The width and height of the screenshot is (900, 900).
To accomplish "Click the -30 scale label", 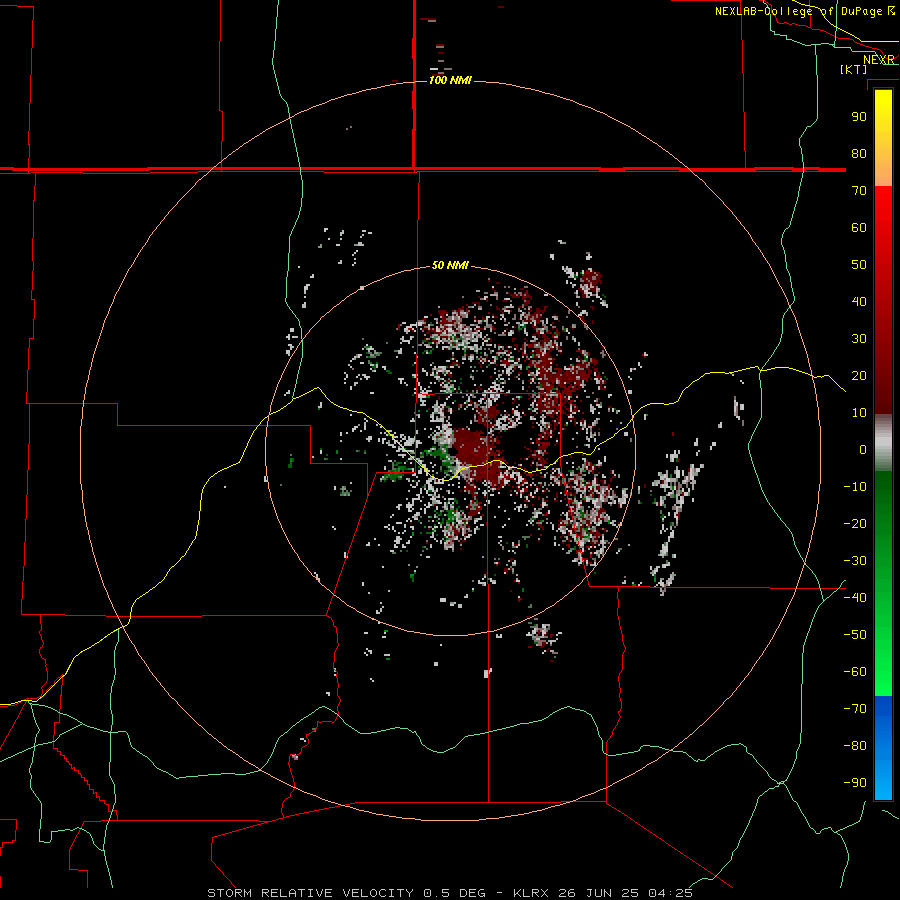I will click(855, 561).
